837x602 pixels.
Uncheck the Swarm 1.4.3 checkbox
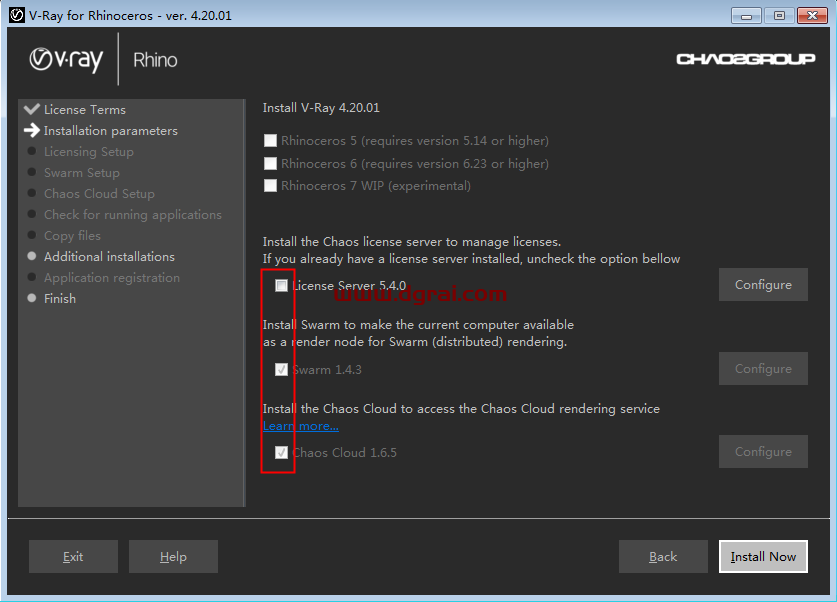pos(282,369)
